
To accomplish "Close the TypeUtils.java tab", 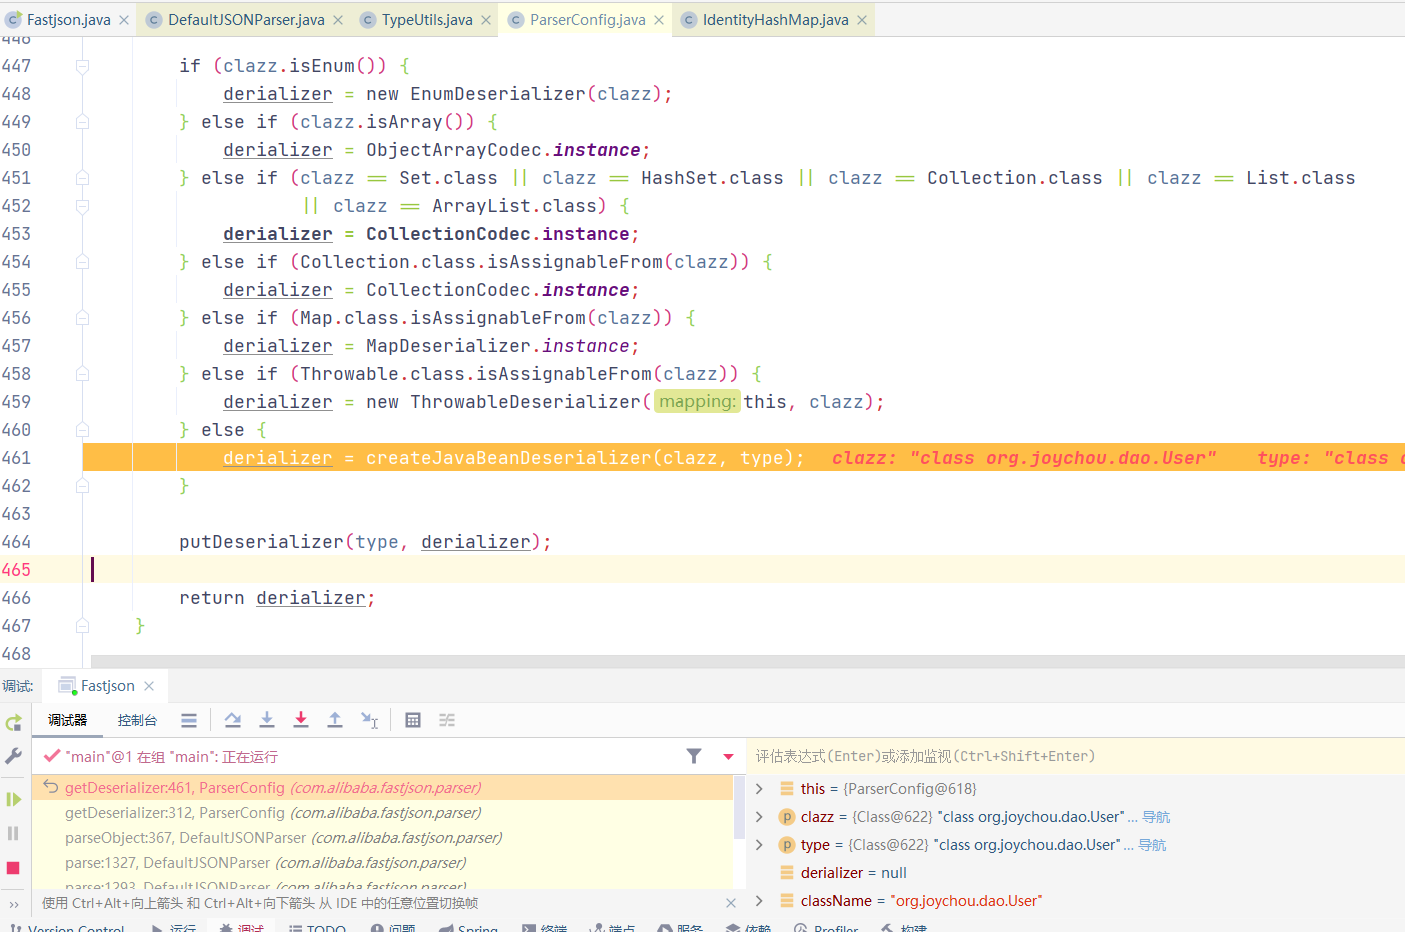I will point(486,20).
